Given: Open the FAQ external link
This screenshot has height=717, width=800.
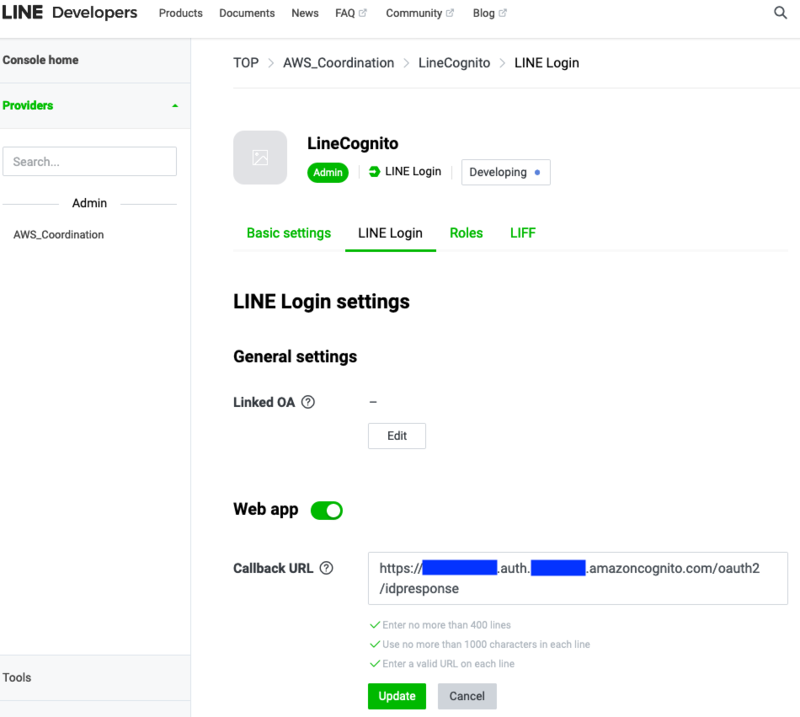Looking at the screenshot, I should tap(351, 13).
